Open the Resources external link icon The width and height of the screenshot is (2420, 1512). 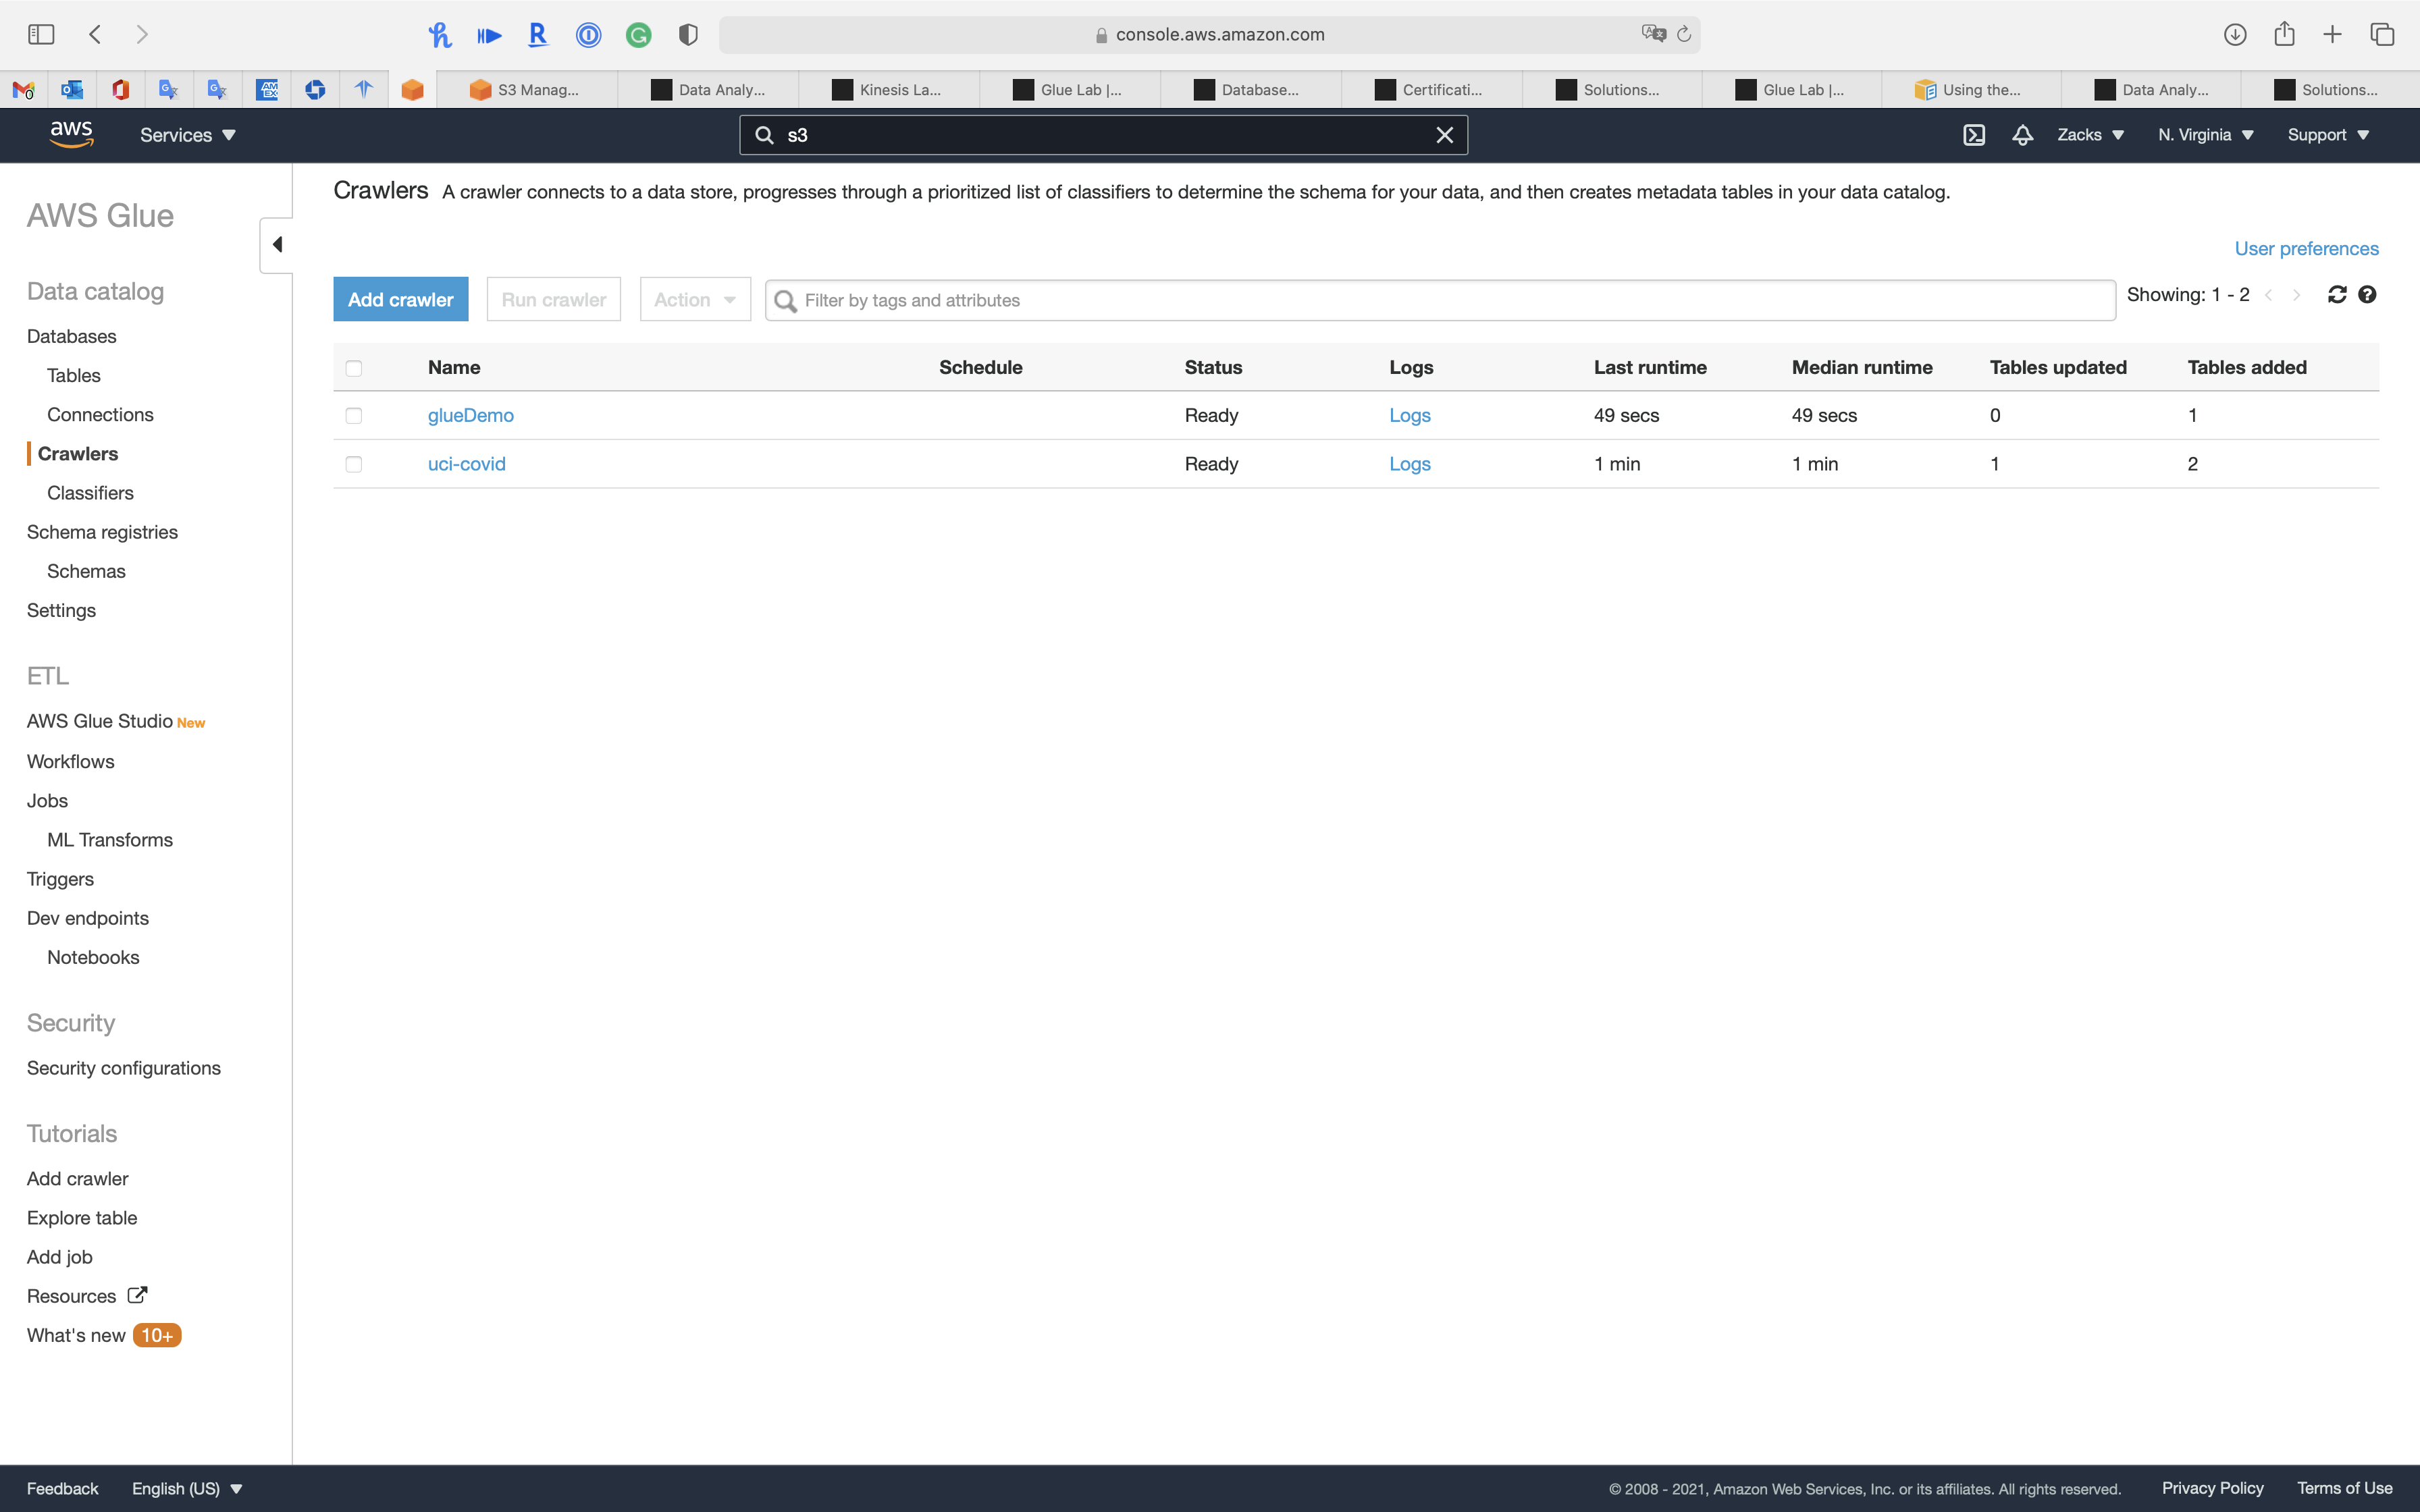[x=138, y=1295]
